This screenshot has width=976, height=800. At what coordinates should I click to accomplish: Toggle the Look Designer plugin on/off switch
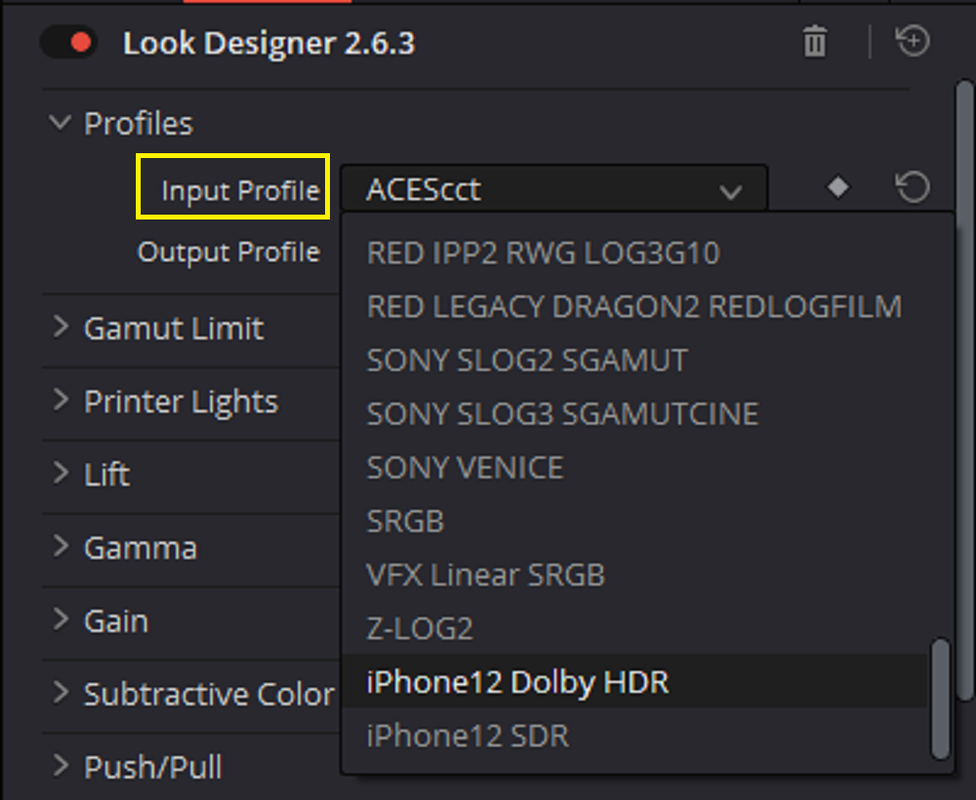[x=68, y=42]
